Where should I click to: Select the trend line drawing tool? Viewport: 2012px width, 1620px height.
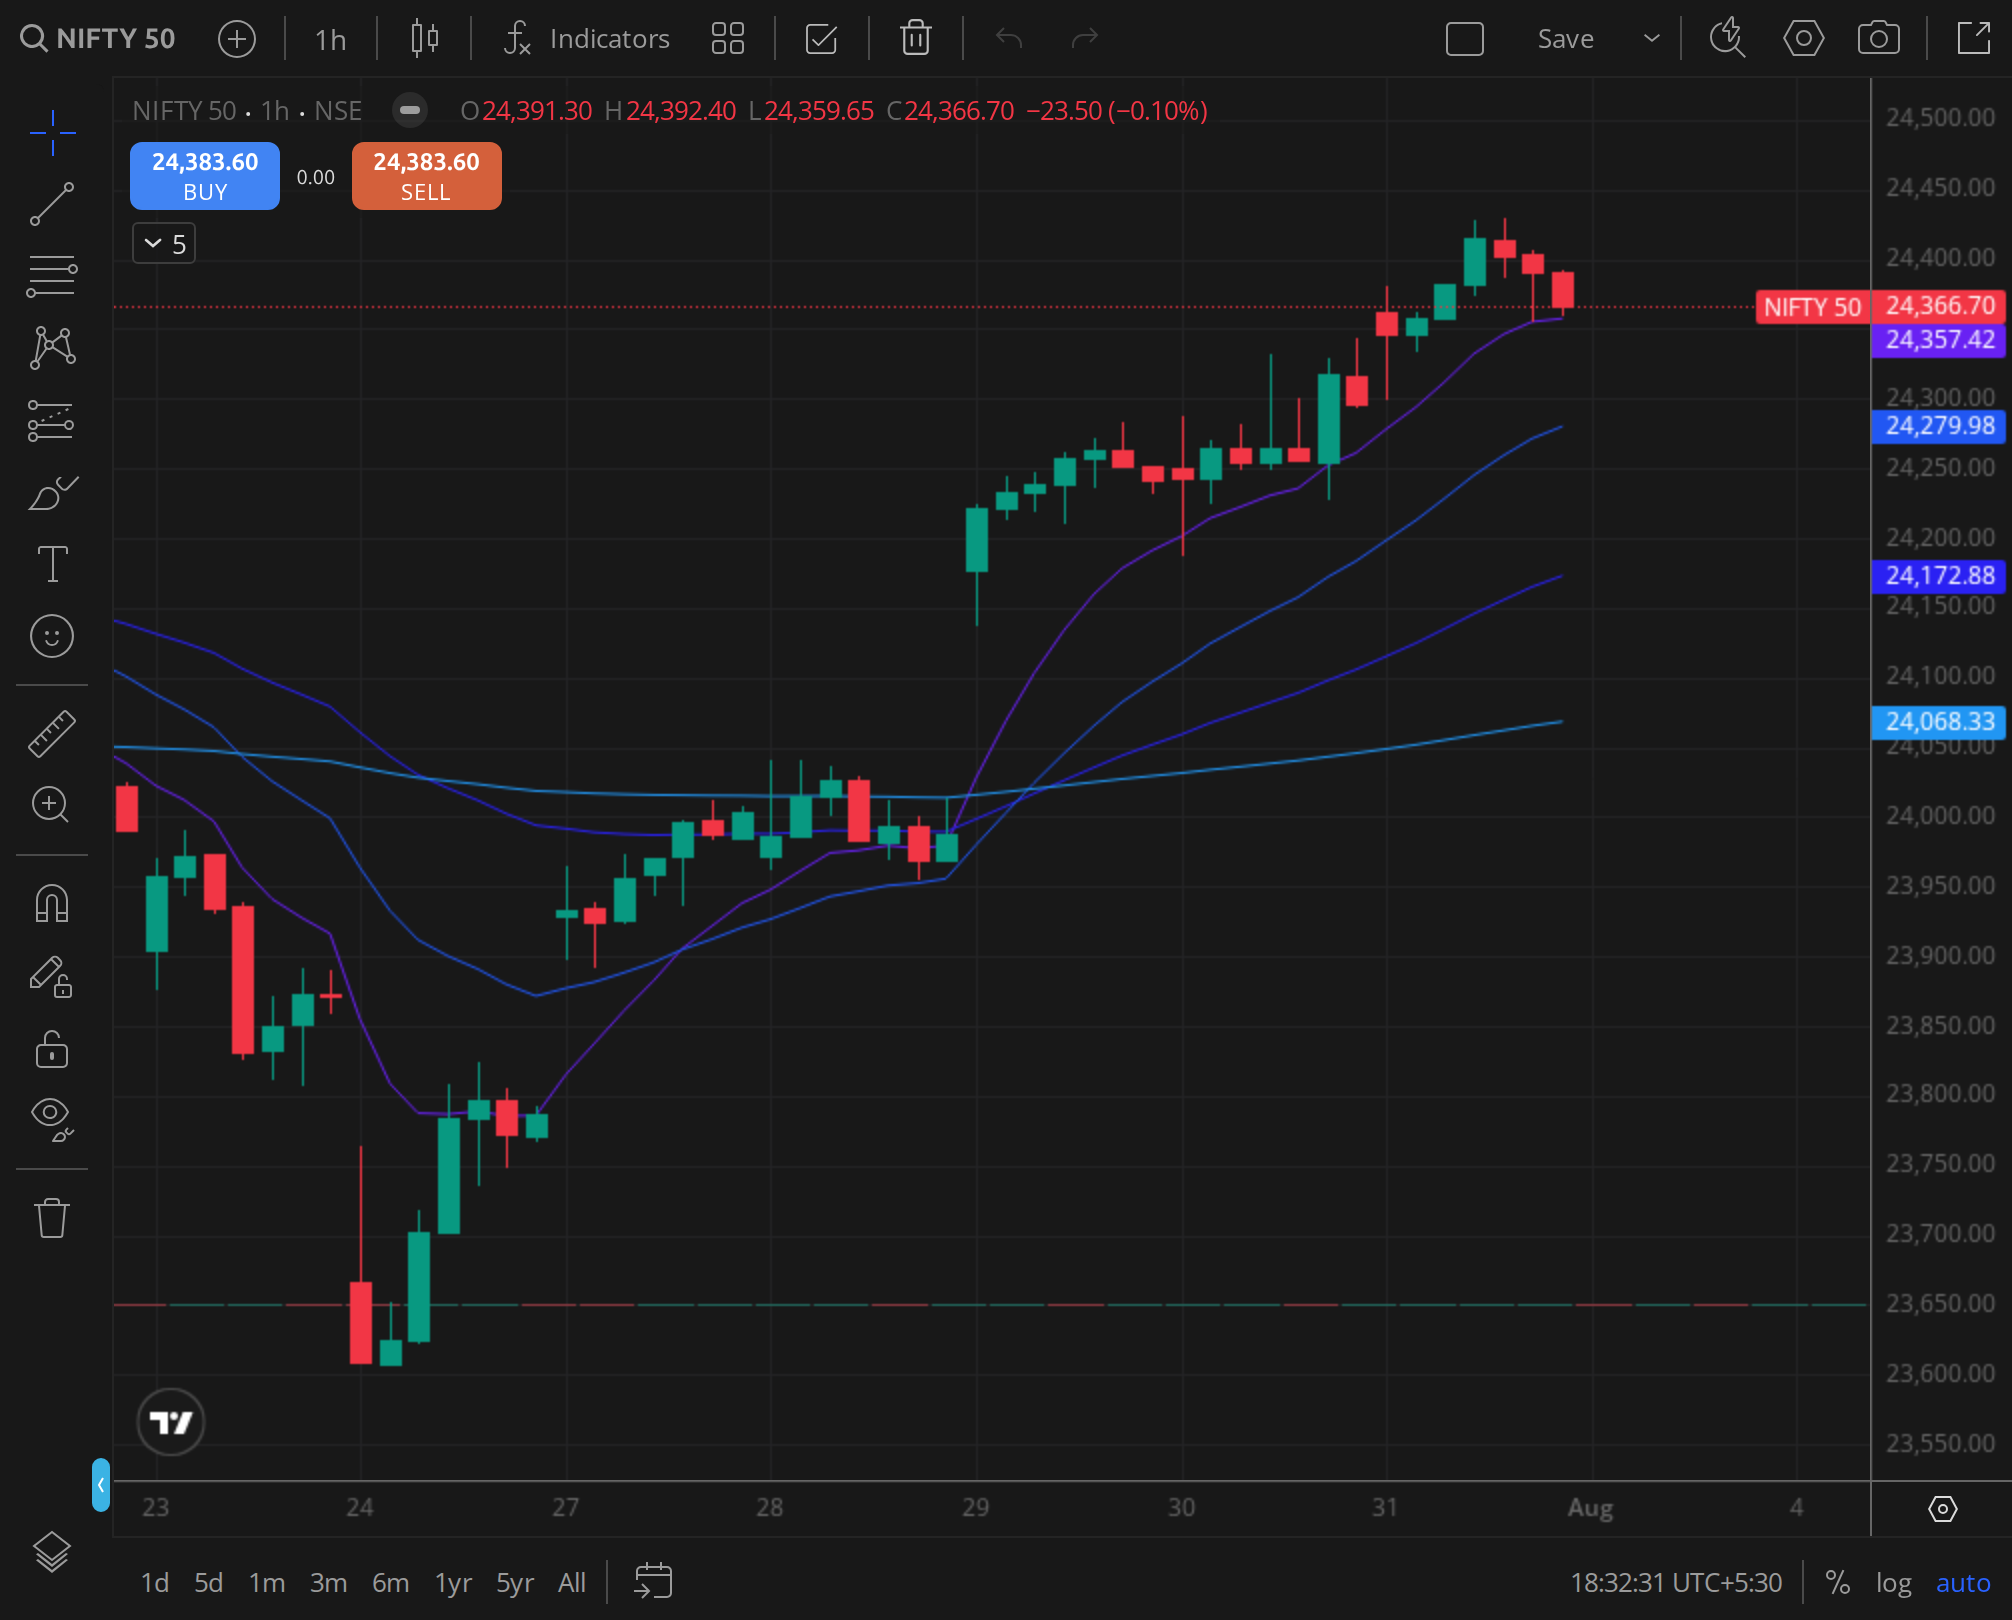click(52, 204)
